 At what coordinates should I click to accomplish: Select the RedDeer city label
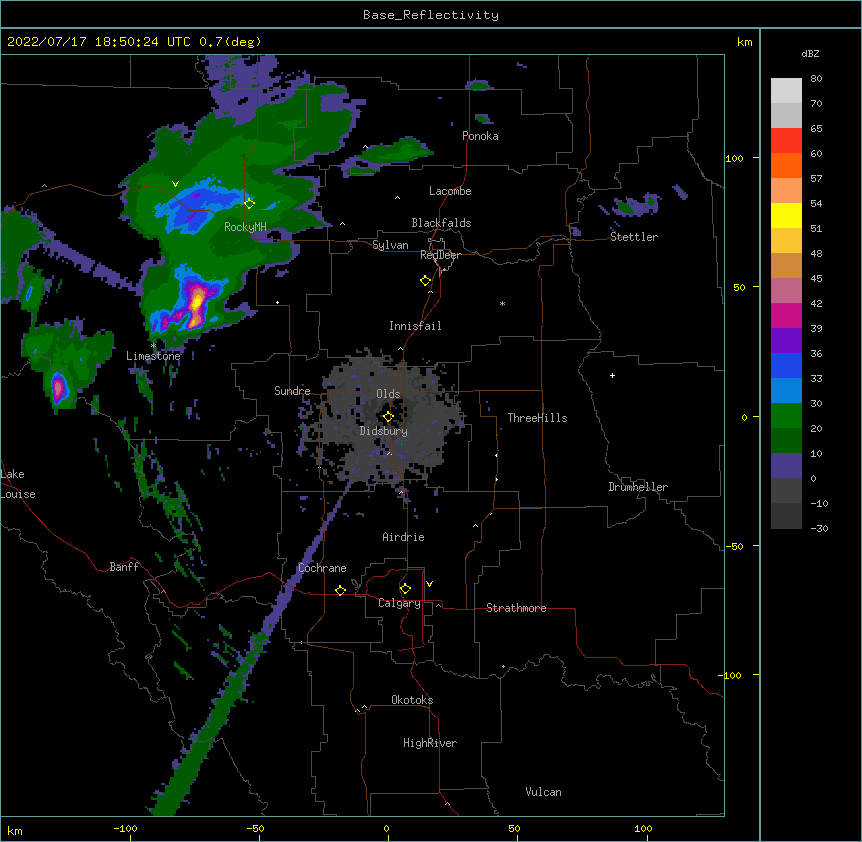coord(440,255)
